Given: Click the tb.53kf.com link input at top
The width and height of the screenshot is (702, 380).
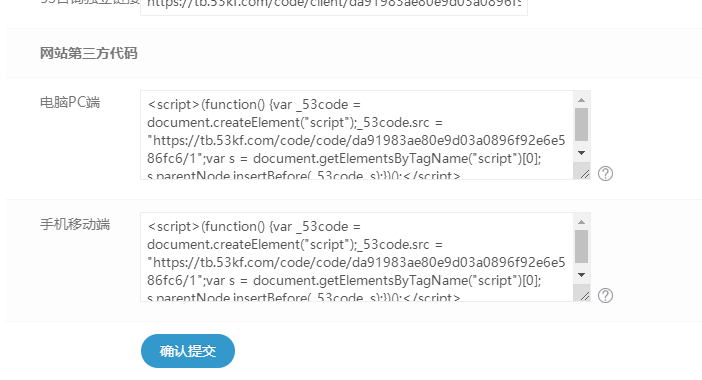Looking at the screenshot, I should 334,6.
